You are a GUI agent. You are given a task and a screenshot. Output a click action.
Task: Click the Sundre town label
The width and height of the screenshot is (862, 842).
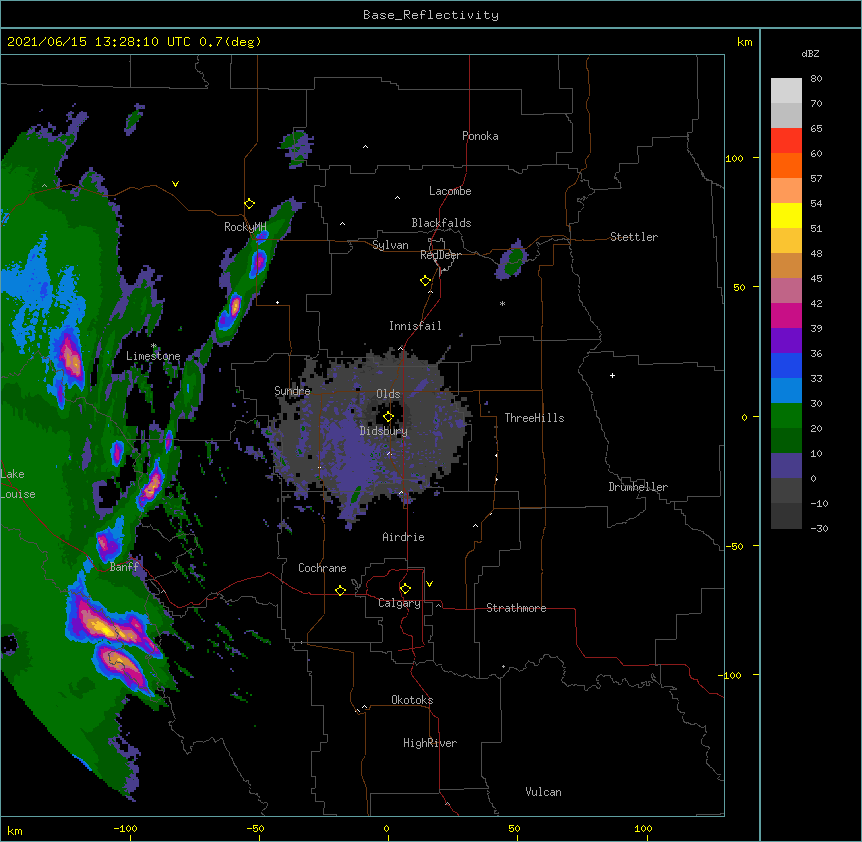[x=292, y=391]
